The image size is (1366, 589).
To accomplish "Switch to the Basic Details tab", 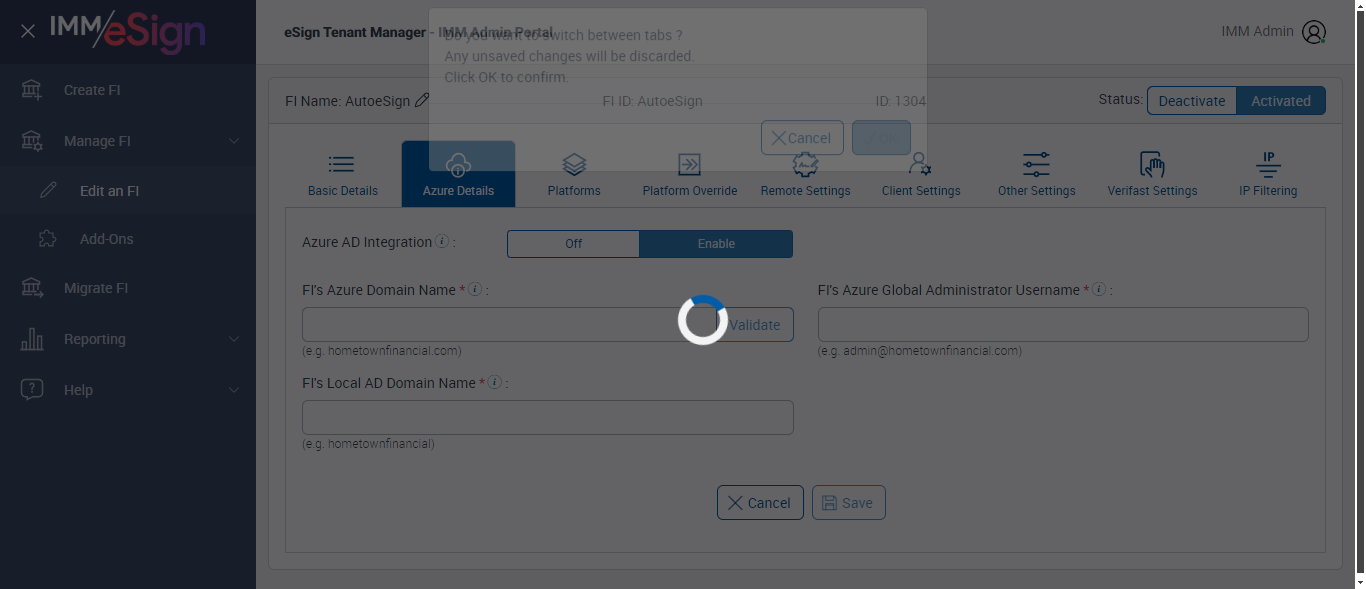I will click(343, 174).
